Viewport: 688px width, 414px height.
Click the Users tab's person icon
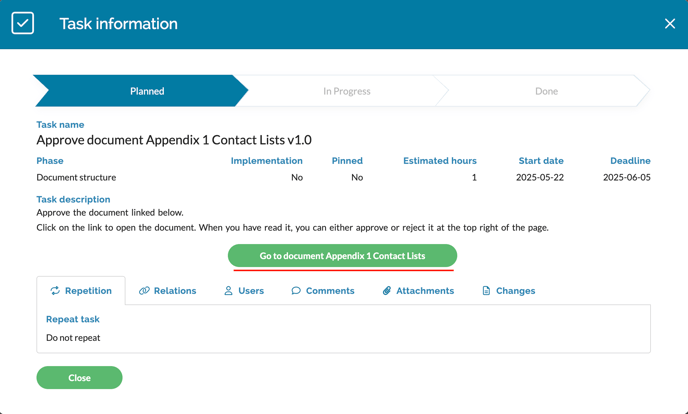(x=228, y=291)
